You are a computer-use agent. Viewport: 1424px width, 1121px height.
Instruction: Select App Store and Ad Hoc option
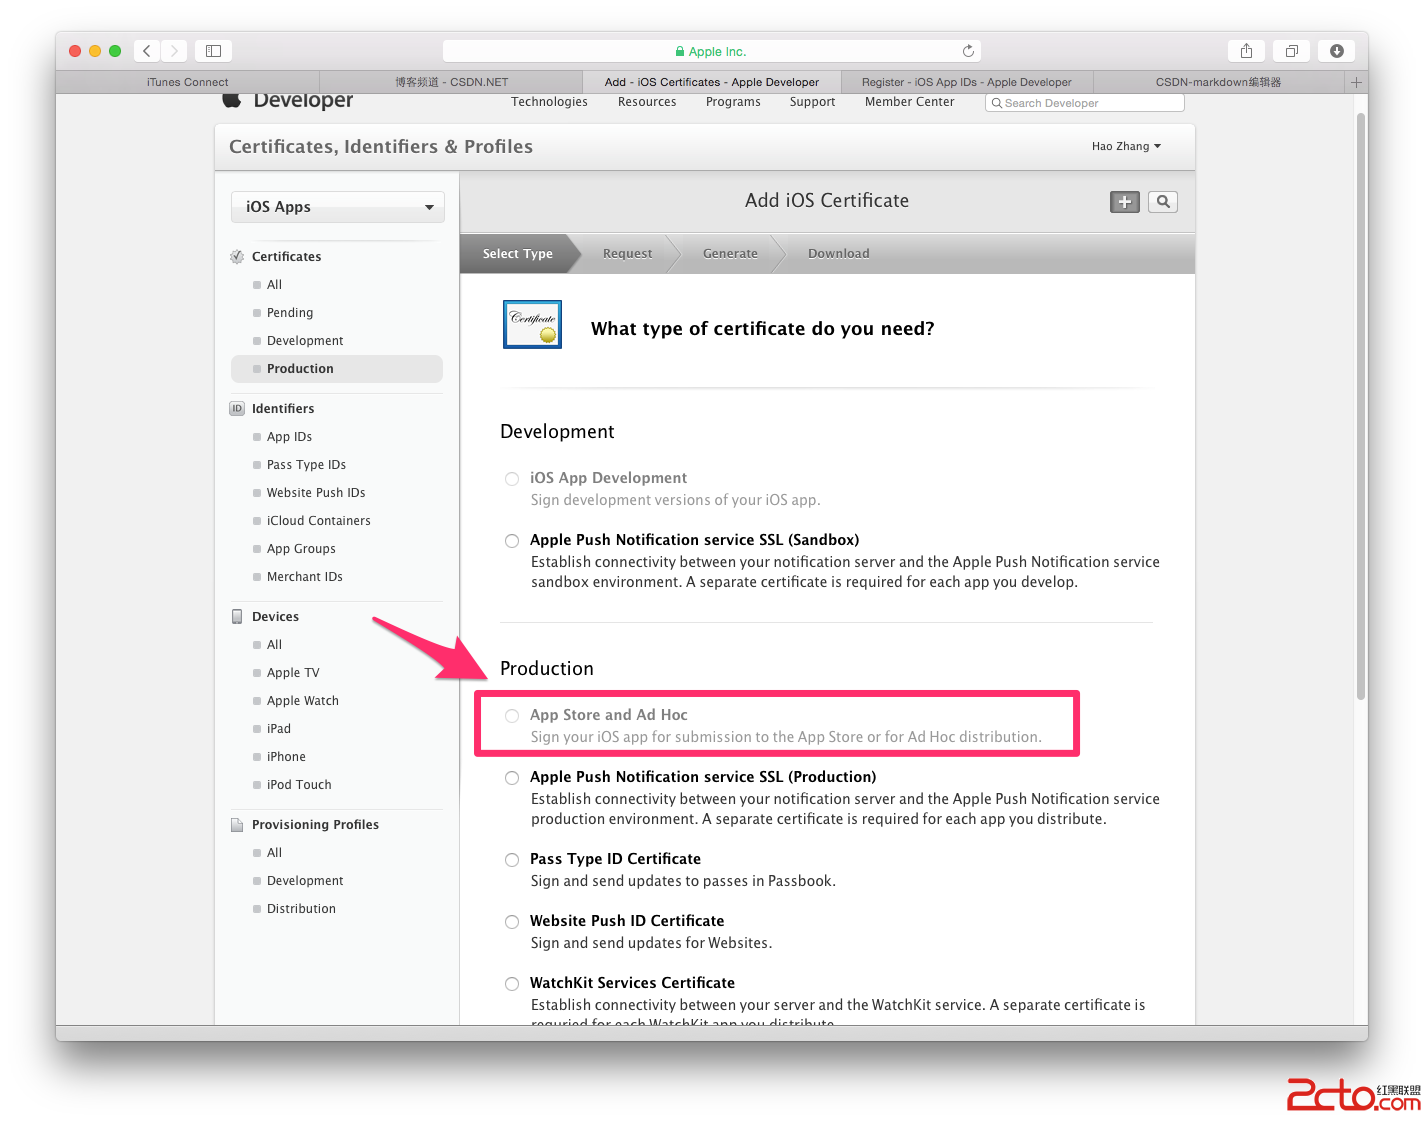pos(512,716)
